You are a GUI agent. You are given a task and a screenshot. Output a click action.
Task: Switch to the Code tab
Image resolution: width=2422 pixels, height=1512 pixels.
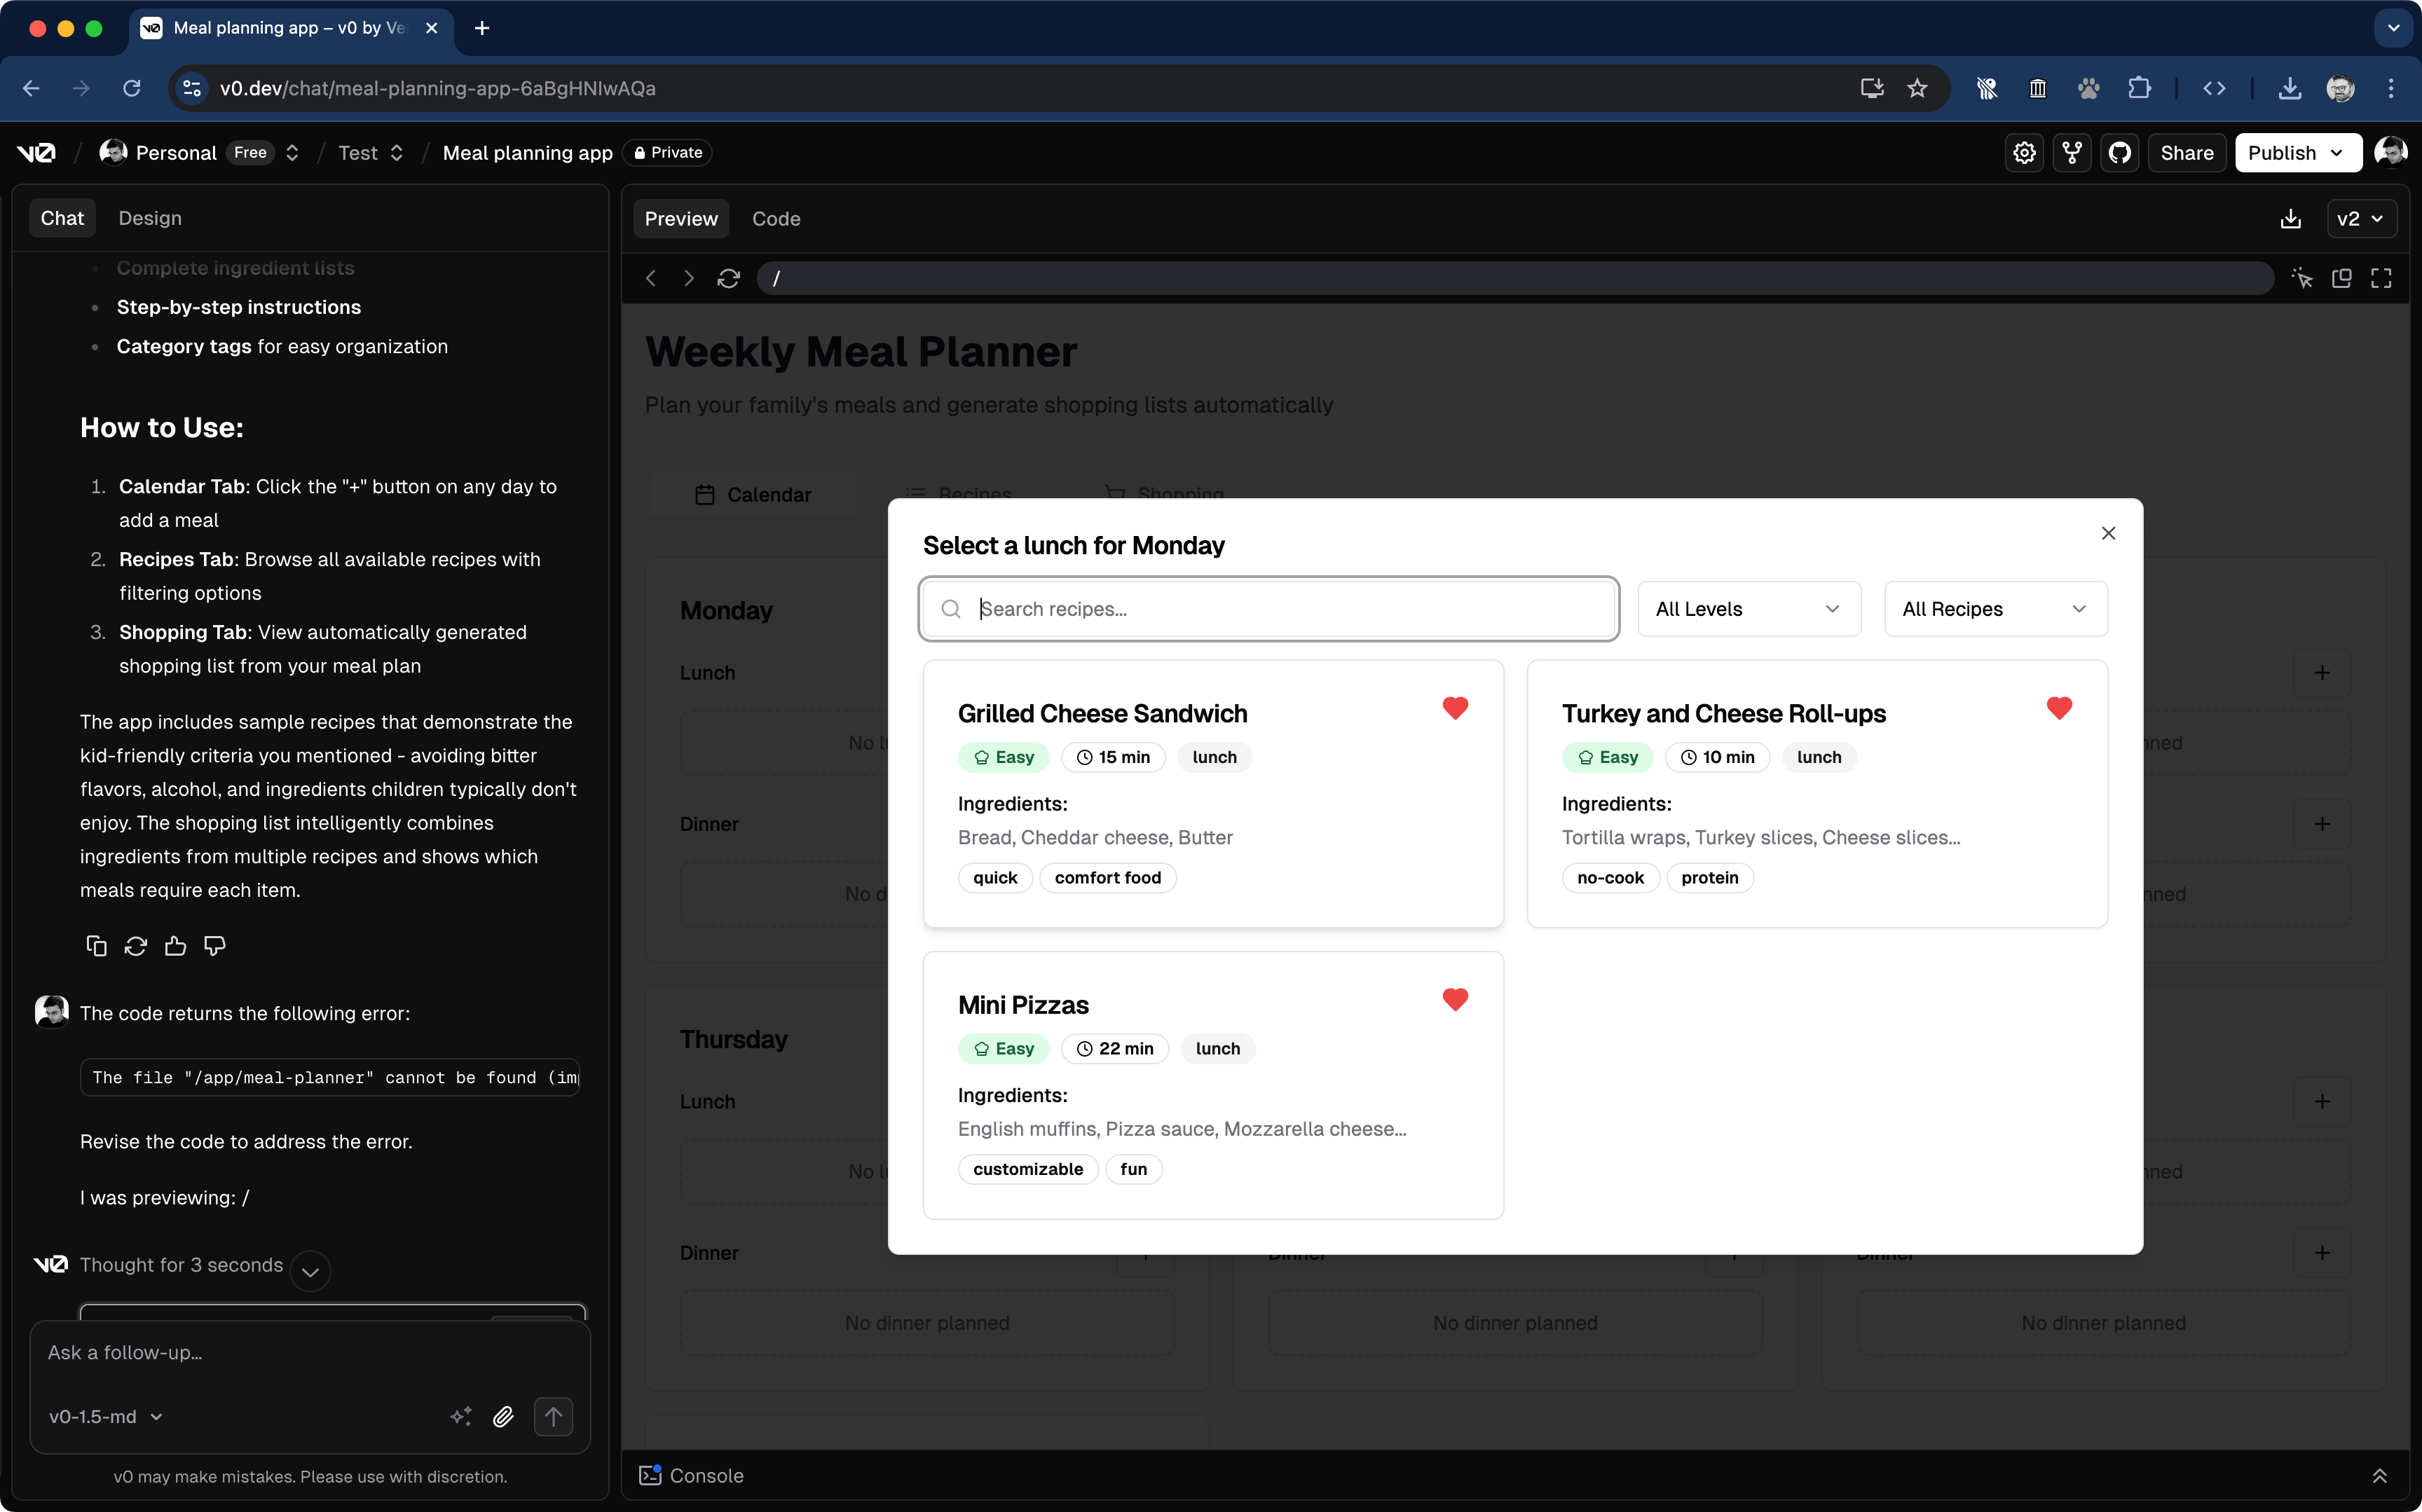(x=776, y=219)
